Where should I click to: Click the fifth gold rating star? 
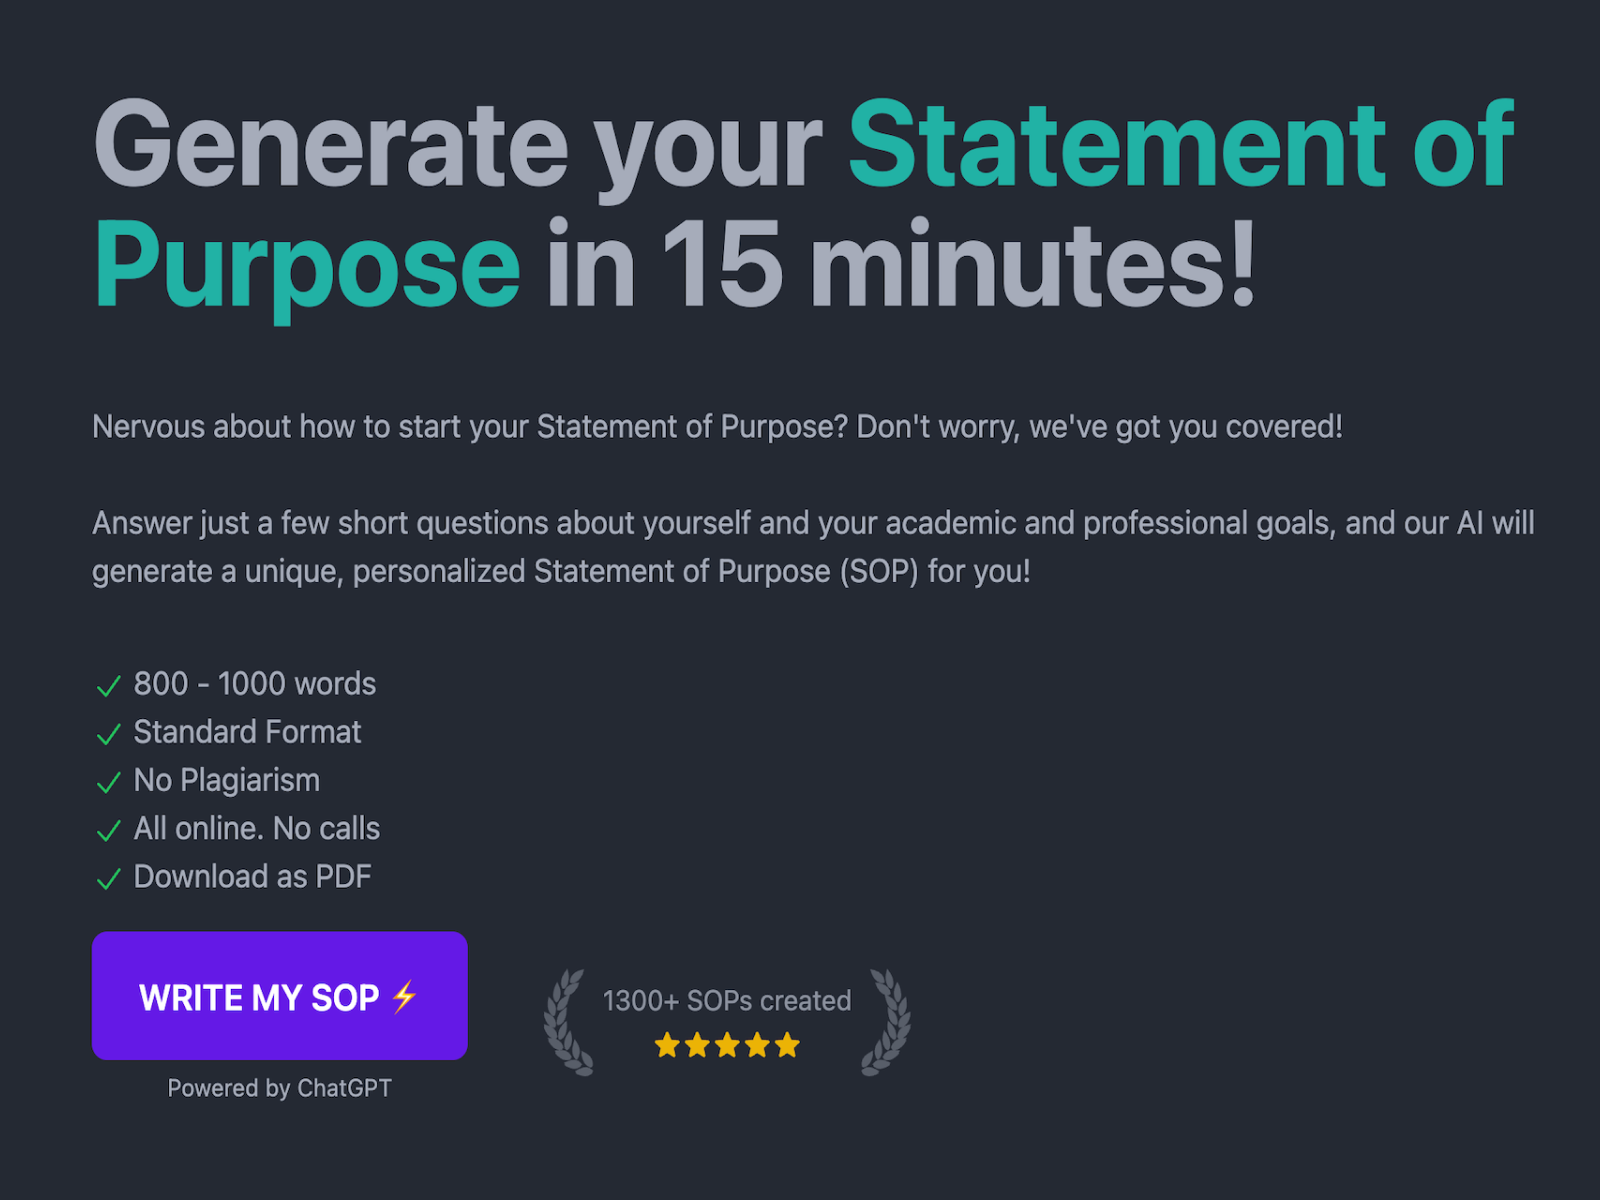pos(788,1046)
